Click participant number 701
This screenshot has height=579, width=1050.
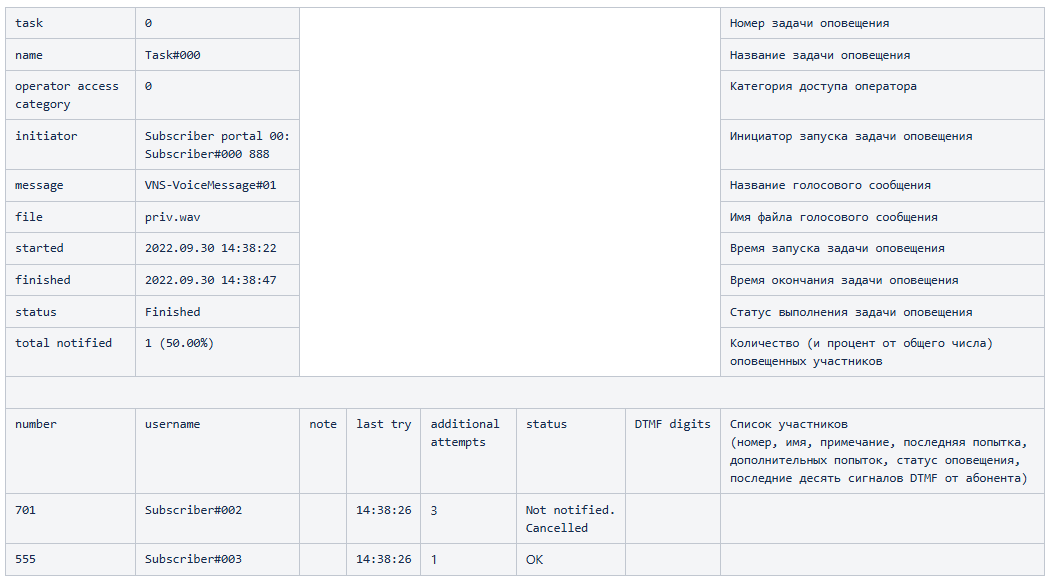tap(25, 510)
